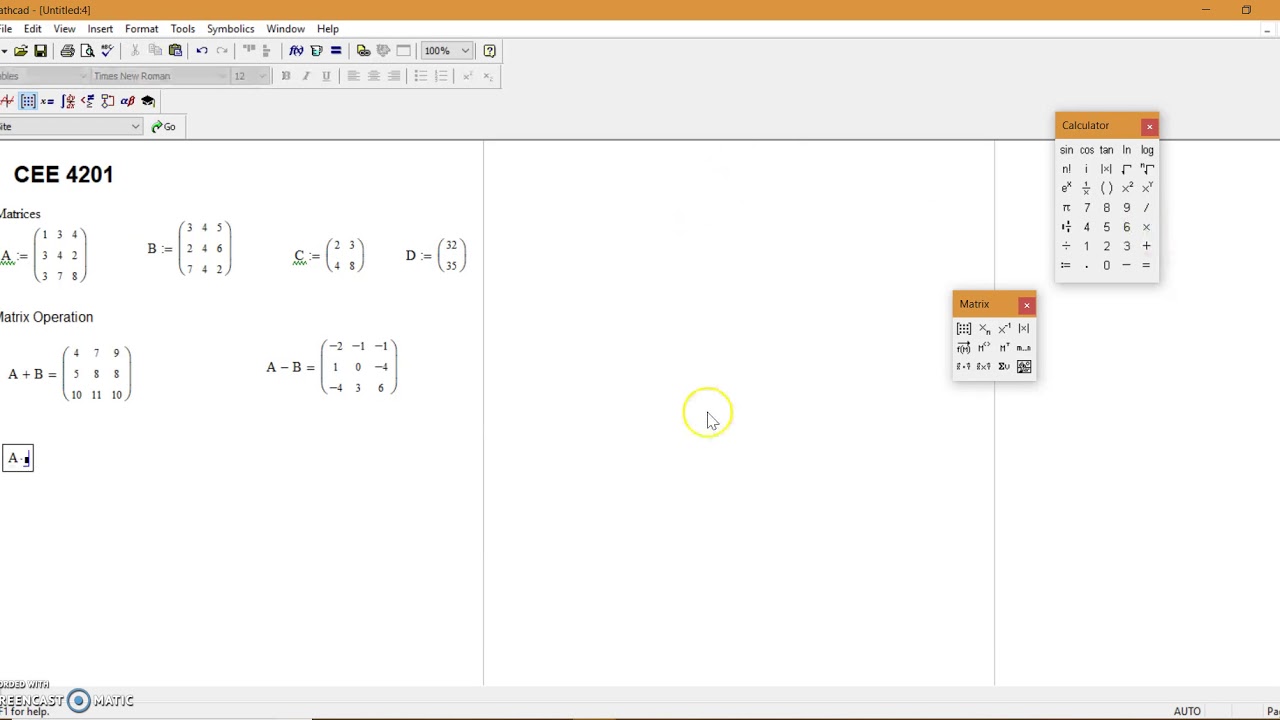Apply the determinant operator in the Matrix palette

[x=1024, y=329]
